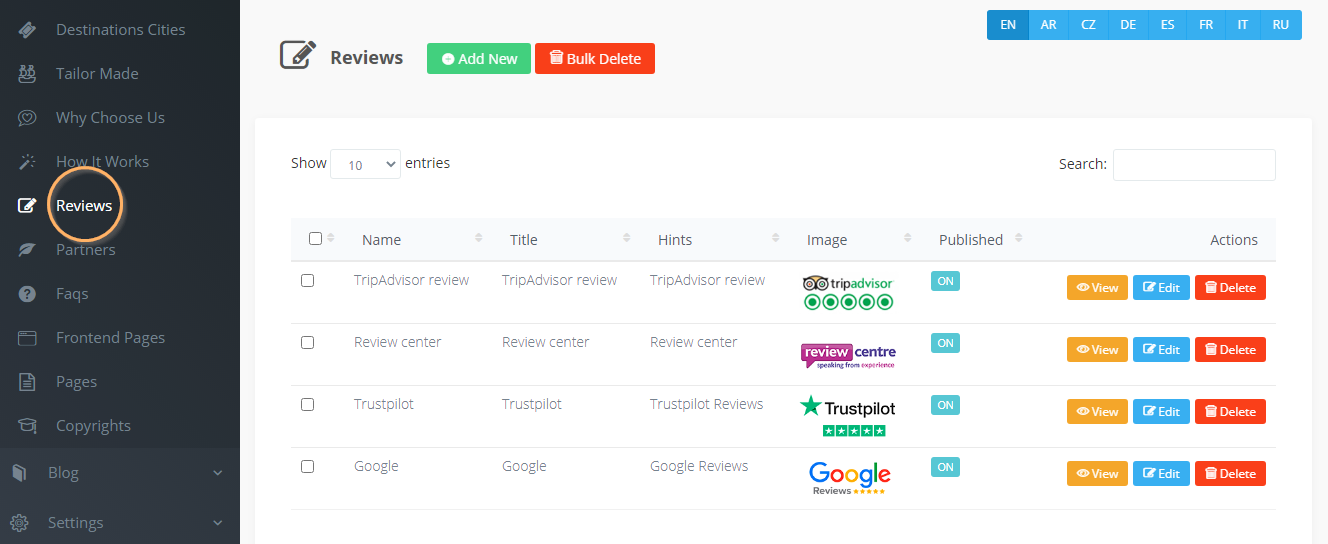1328x544 pixels.
Task: Click the Tailor Made sidebar icon
Action: pos(27,74)
